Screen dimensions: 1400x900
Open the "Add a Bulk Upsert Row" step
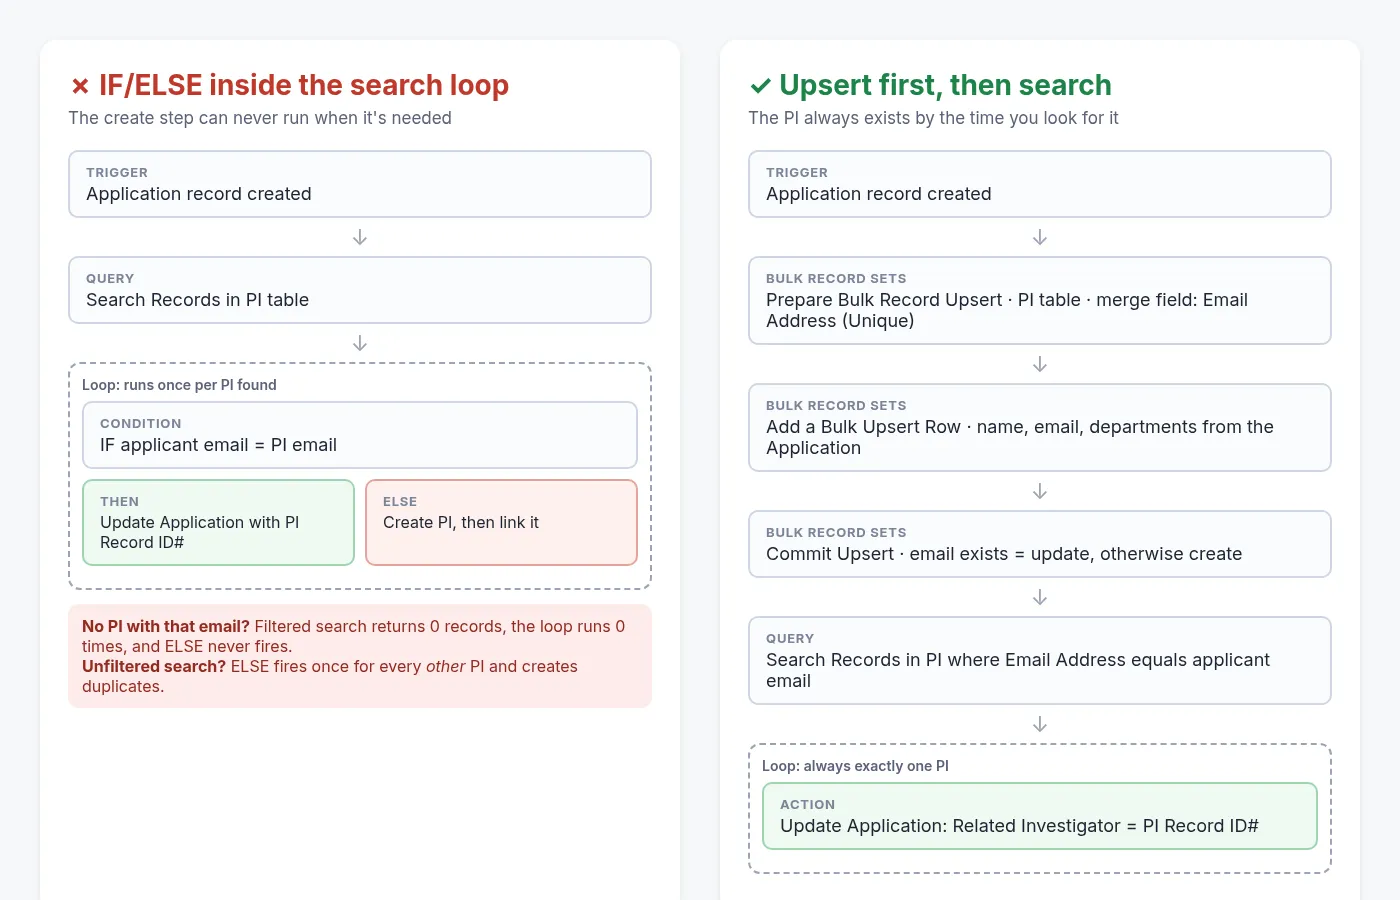(x=1040, y=428)
